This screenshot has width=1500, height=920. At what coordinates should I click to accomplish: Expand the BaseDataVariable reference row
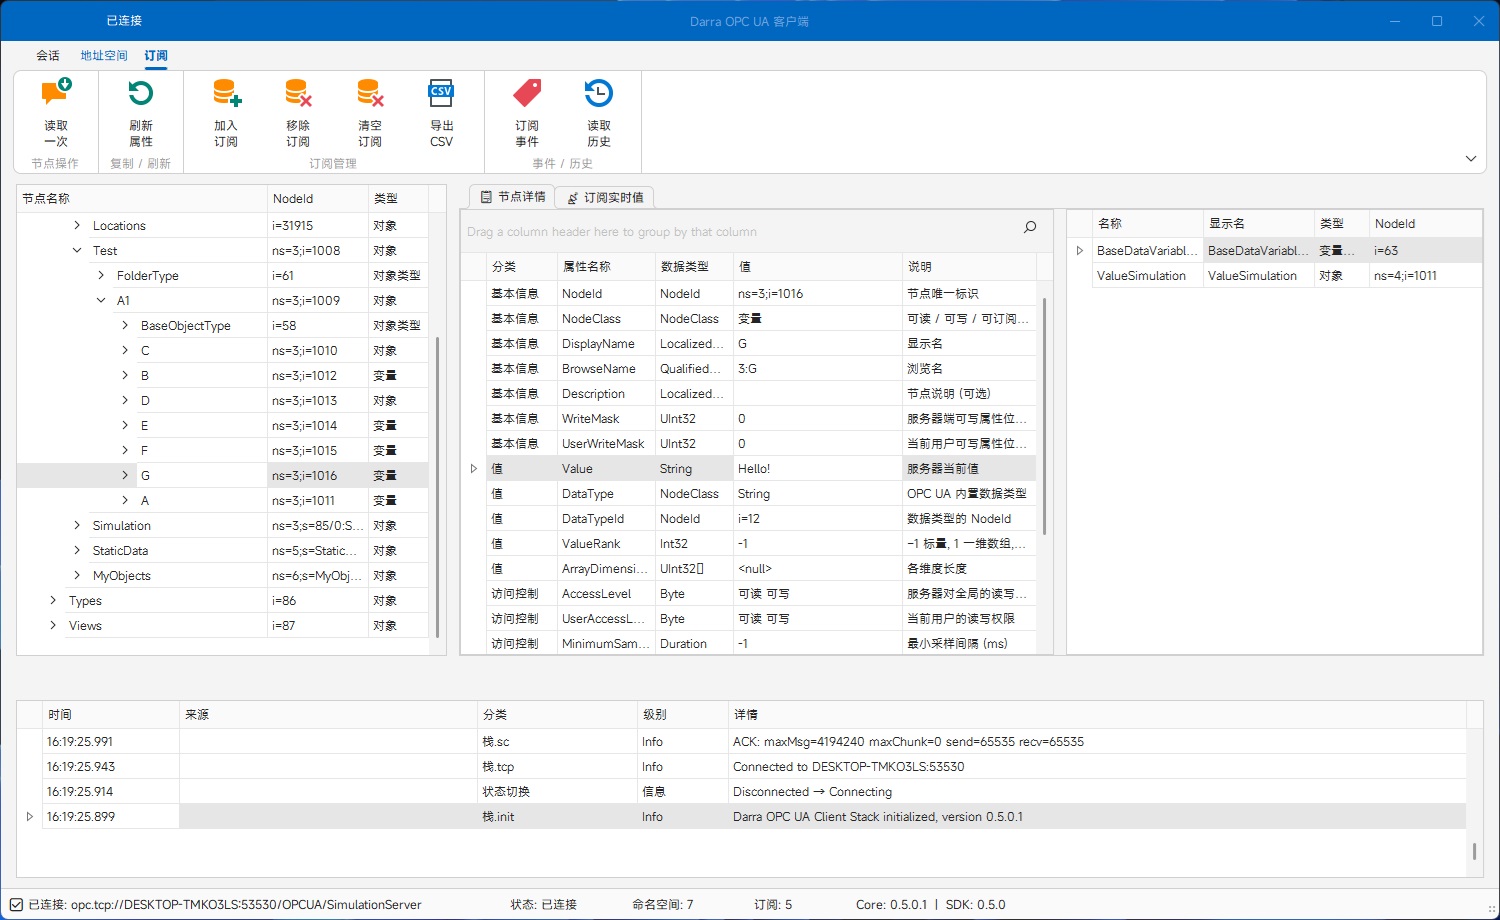pos(1080,251)
